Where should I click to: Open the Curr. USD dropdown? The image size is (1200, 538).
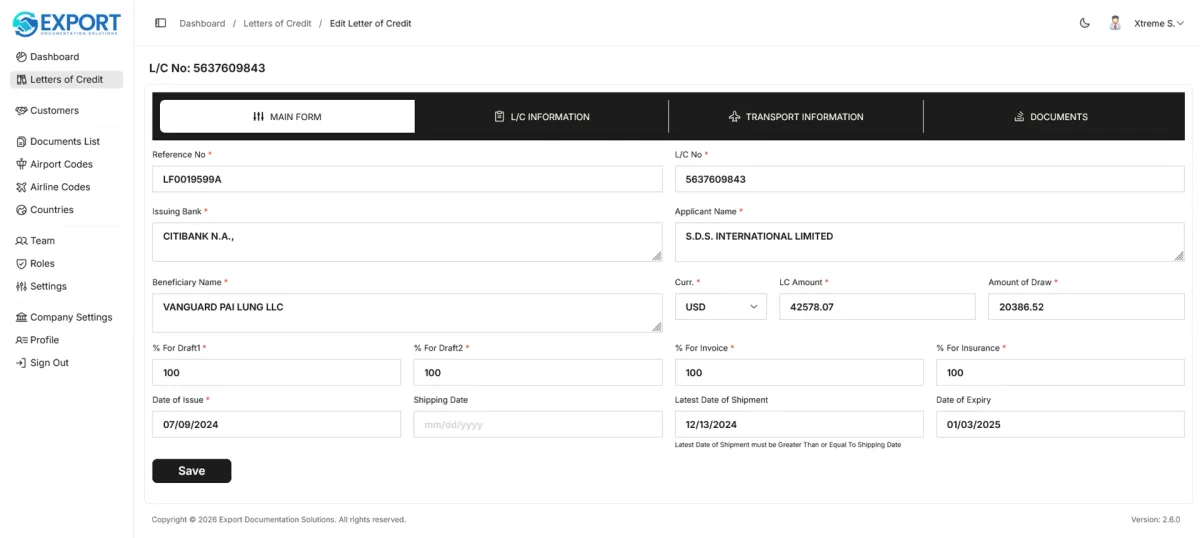pos(721,307)
